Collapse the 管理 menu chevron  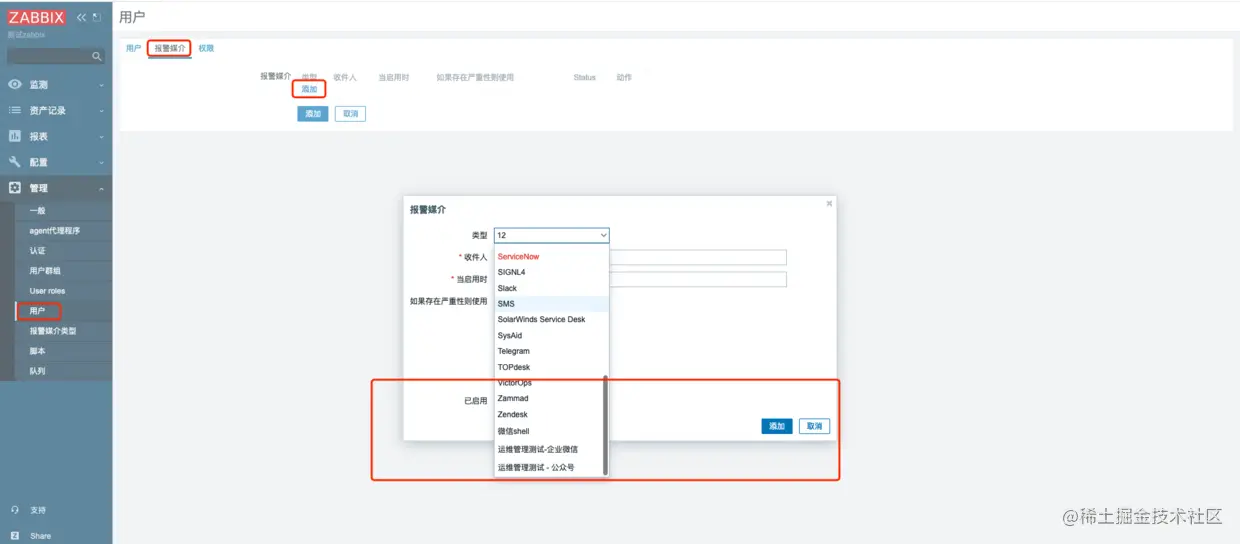pyautogui.click(x=102, y=189)
